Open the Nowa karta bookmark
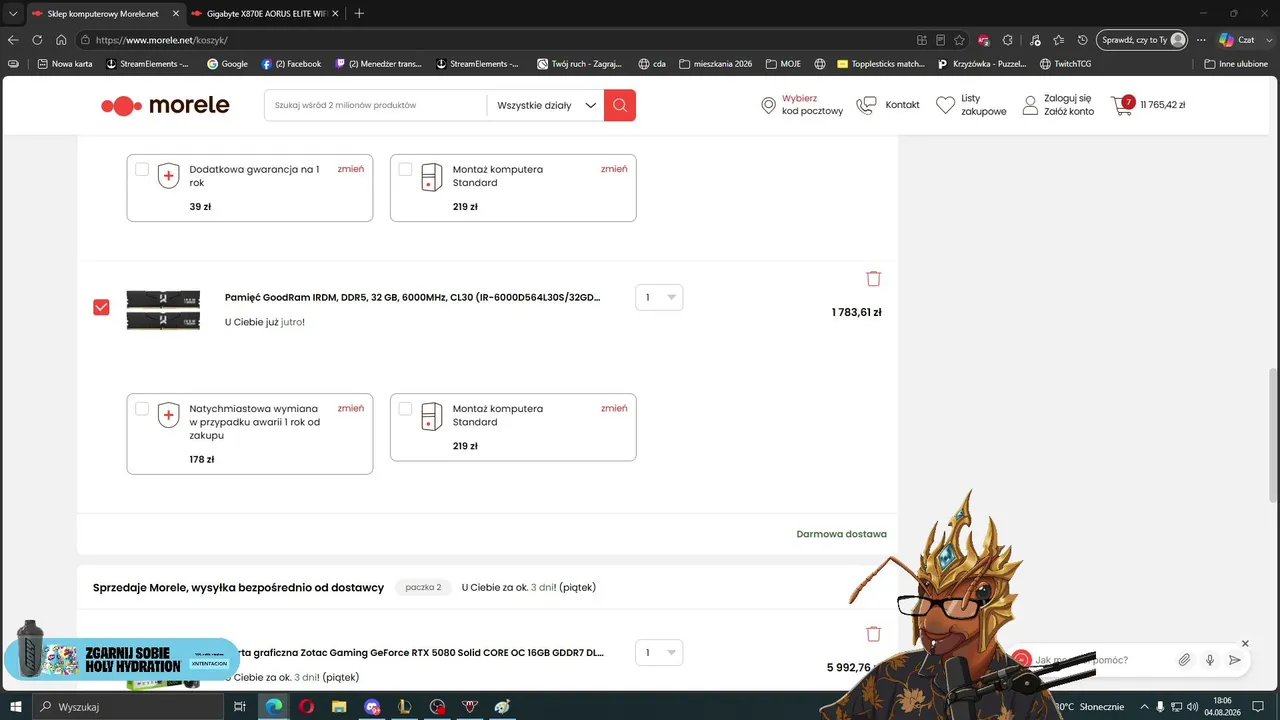The height and width of the screenshot is (720, 1280). [x=66, y=64]
